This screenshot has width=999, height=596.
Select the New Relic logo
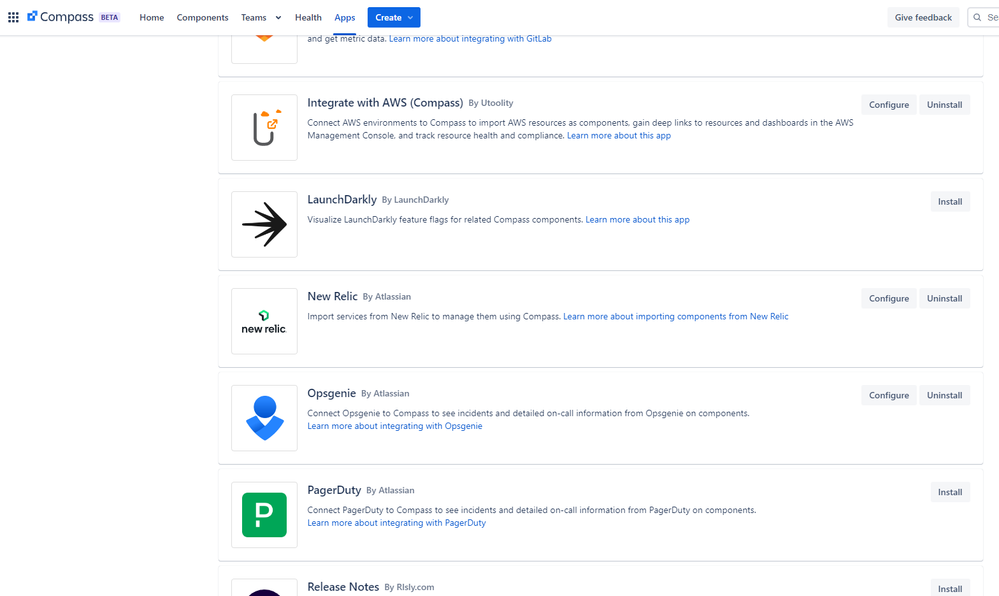point(263,321)
